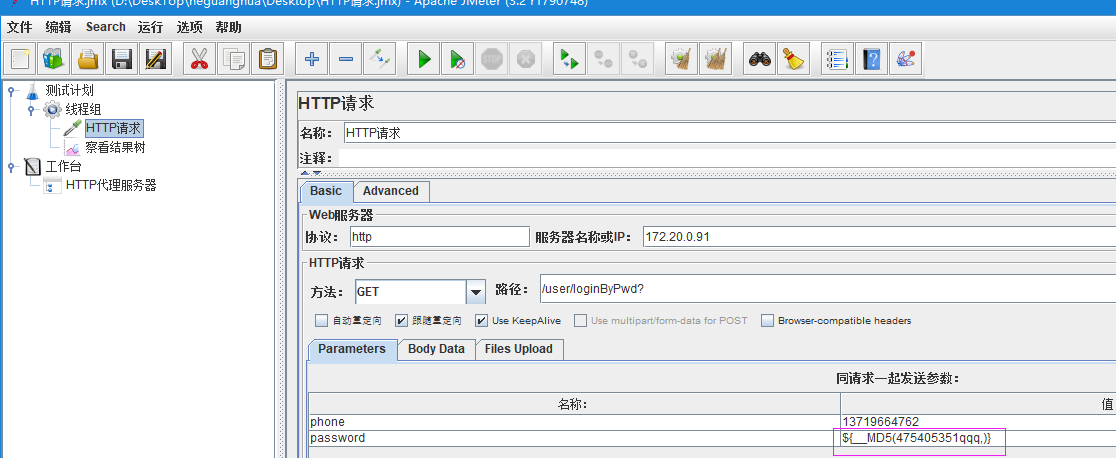1116x458 pixels.
Task: Open the Search menu
Action: click(x=105, y=27)
